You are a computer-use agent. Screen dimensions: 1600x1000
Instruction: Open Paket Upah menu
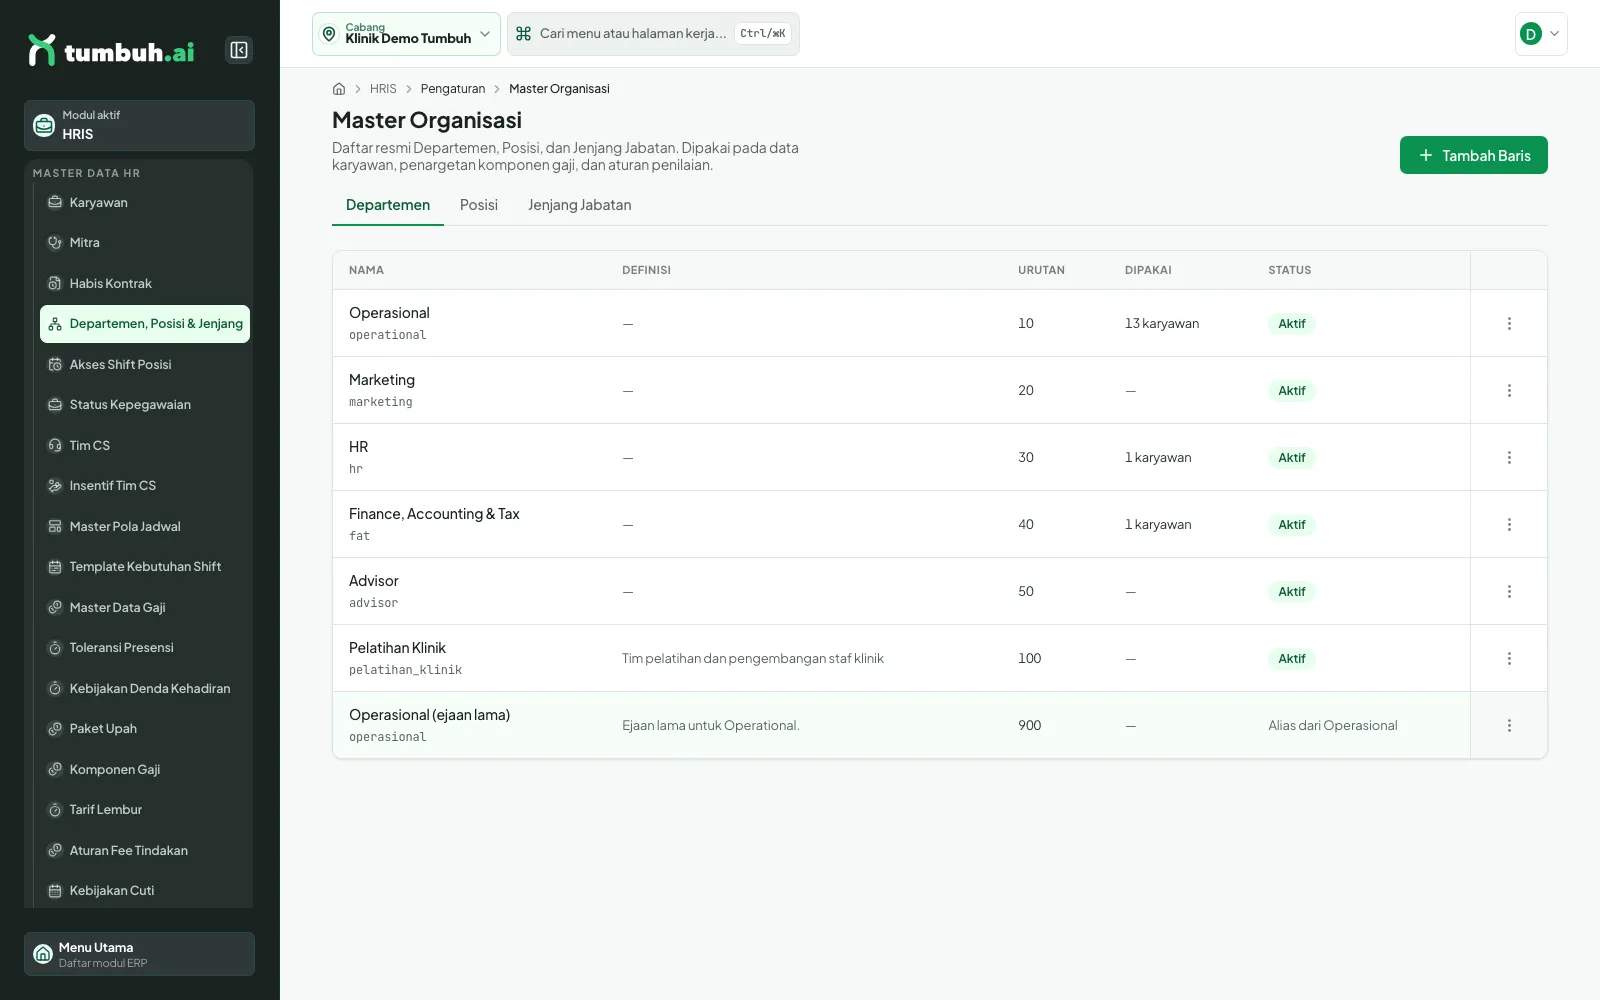point(145,729)
